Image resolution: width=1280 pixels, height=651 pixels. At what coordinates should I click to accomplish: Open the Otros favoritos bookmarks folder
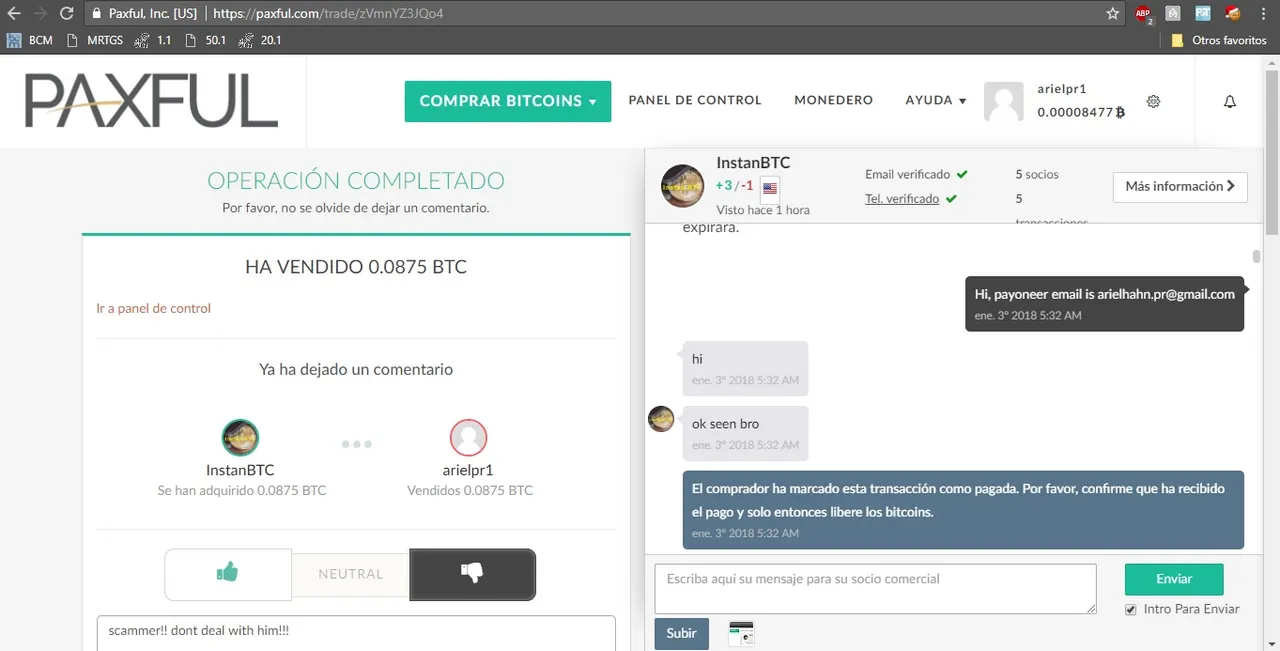pos(1219,40)
